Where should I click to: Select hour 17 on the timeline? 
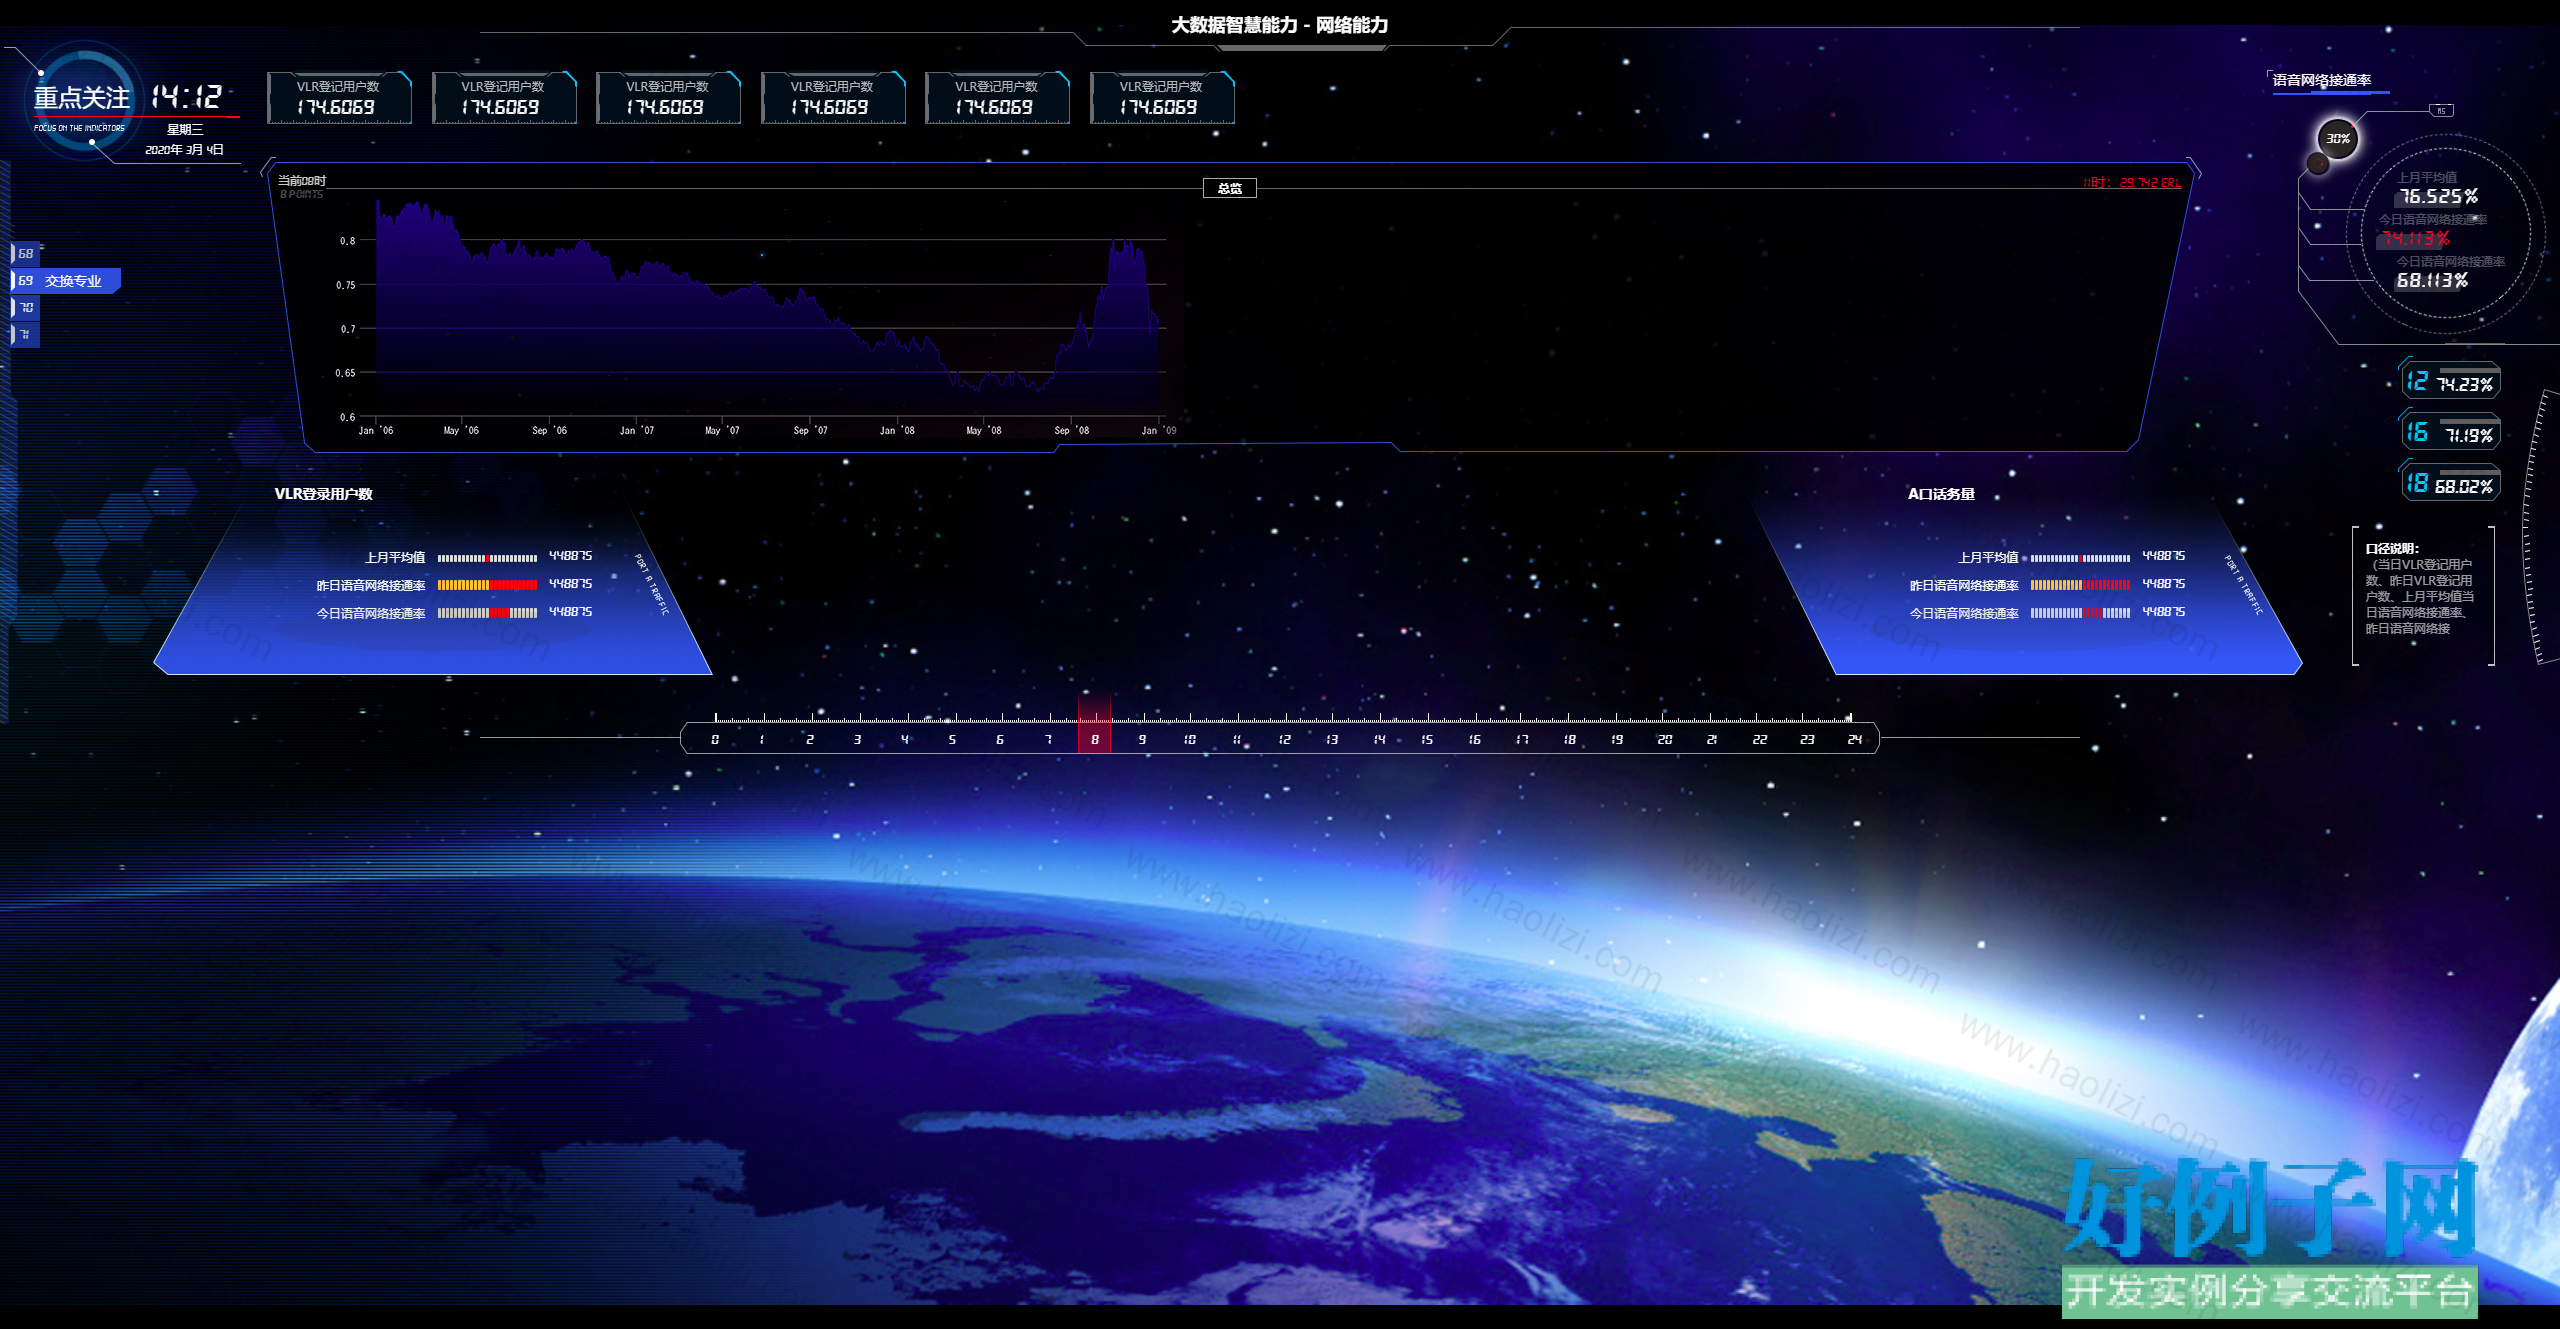1522,740
